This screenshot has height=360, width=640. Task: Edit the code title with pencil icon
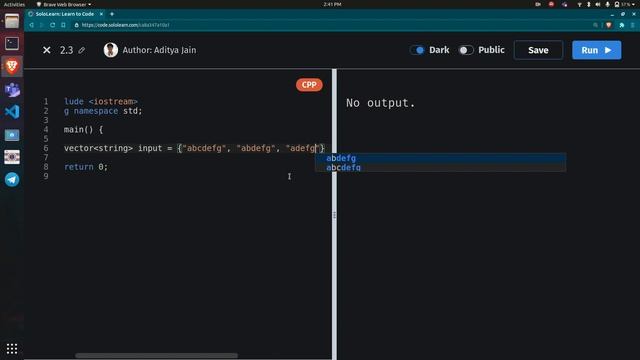coord(82,50)
